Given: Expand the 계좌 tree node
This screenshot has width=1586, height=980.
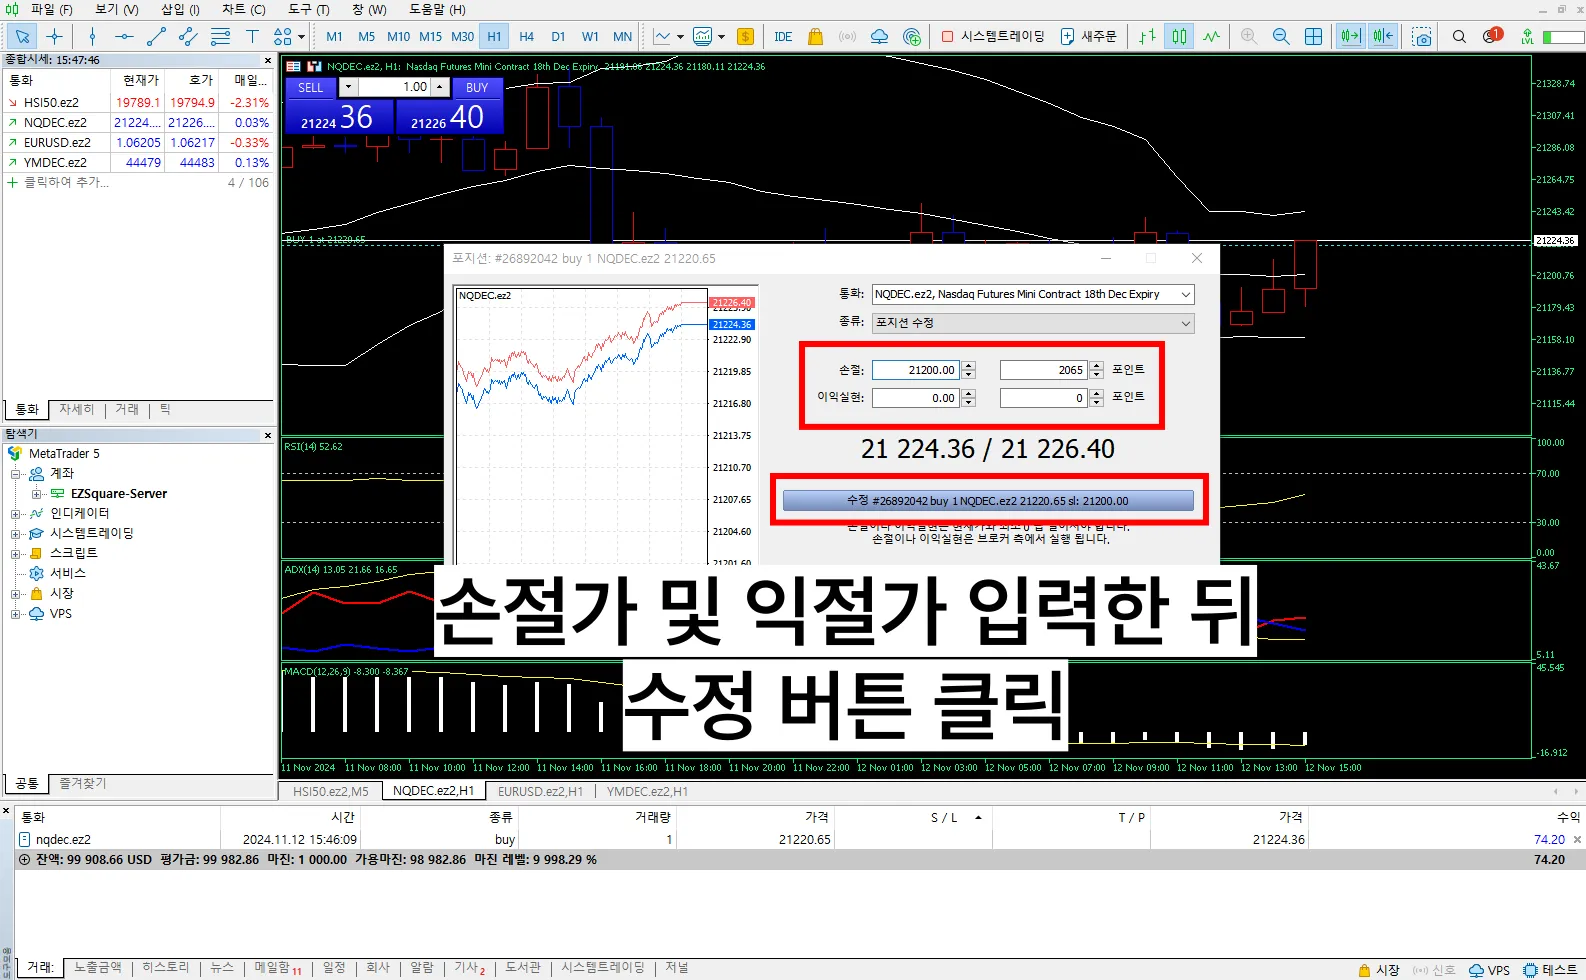Looking at the screenshot, I should tap(16, 474).
